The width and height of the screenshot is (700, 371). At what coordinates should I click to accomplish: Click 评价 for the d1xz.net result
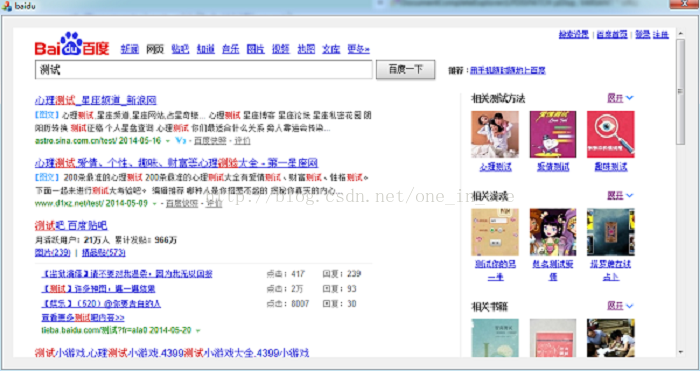pyautogui.click(x=214, y=203)
